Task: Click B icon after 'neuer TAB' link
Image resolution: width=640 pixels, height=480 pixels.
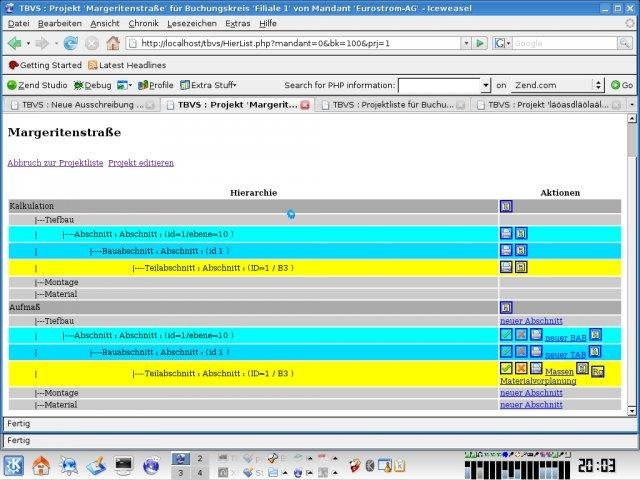Action: [595, 351]
